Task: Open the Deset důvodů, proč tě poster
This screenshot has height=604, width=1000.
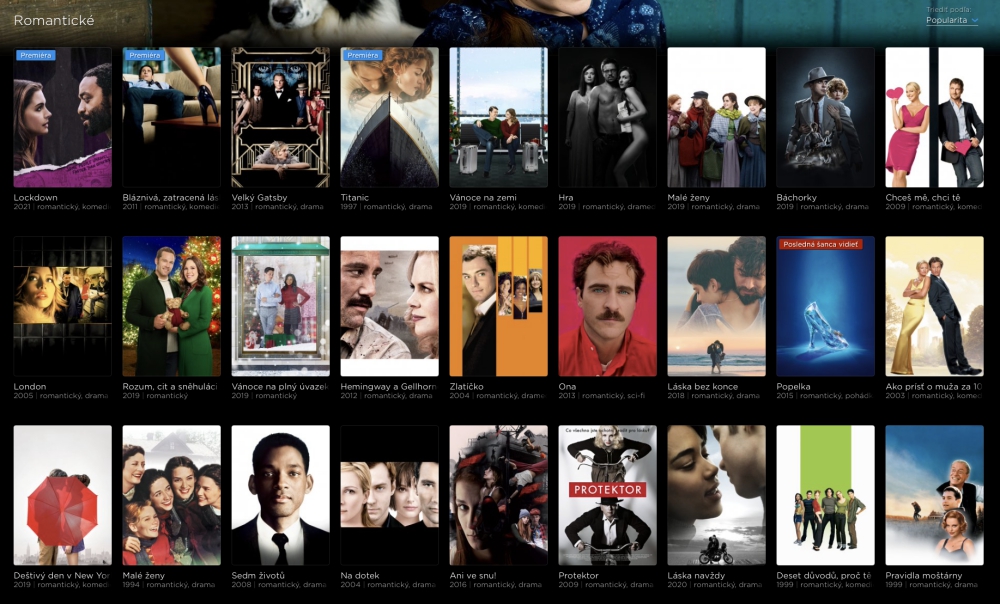Action: [x=826, y=496]
